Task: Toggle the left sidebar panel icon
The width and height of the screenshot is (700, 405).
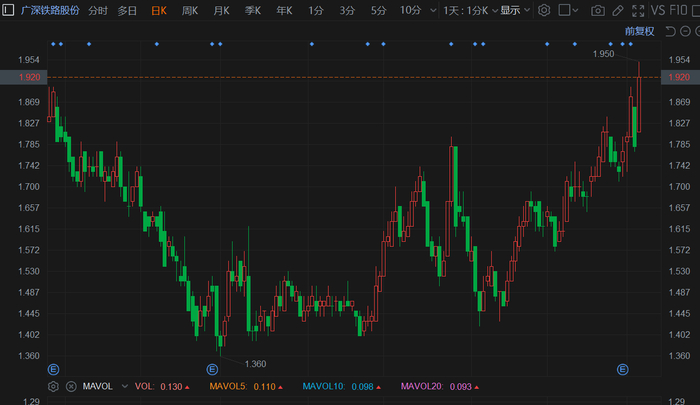Action: [x=9, y=10]
